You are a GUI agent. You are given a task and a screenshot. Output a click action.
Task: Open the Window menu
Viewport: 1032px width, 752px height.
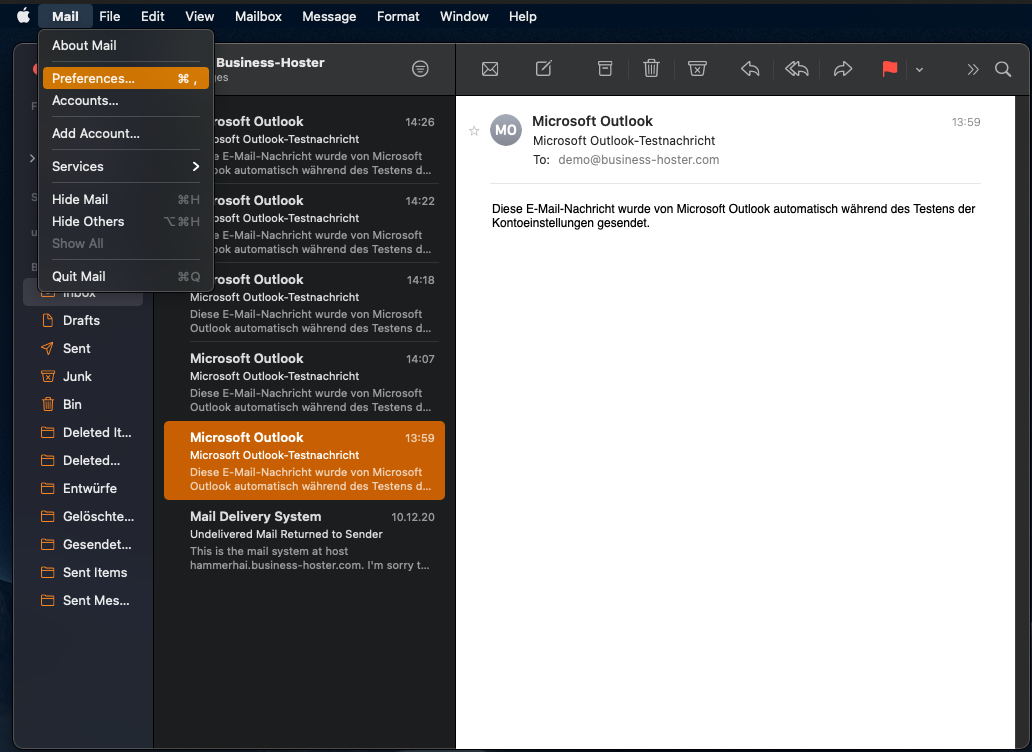pos(464,16)
